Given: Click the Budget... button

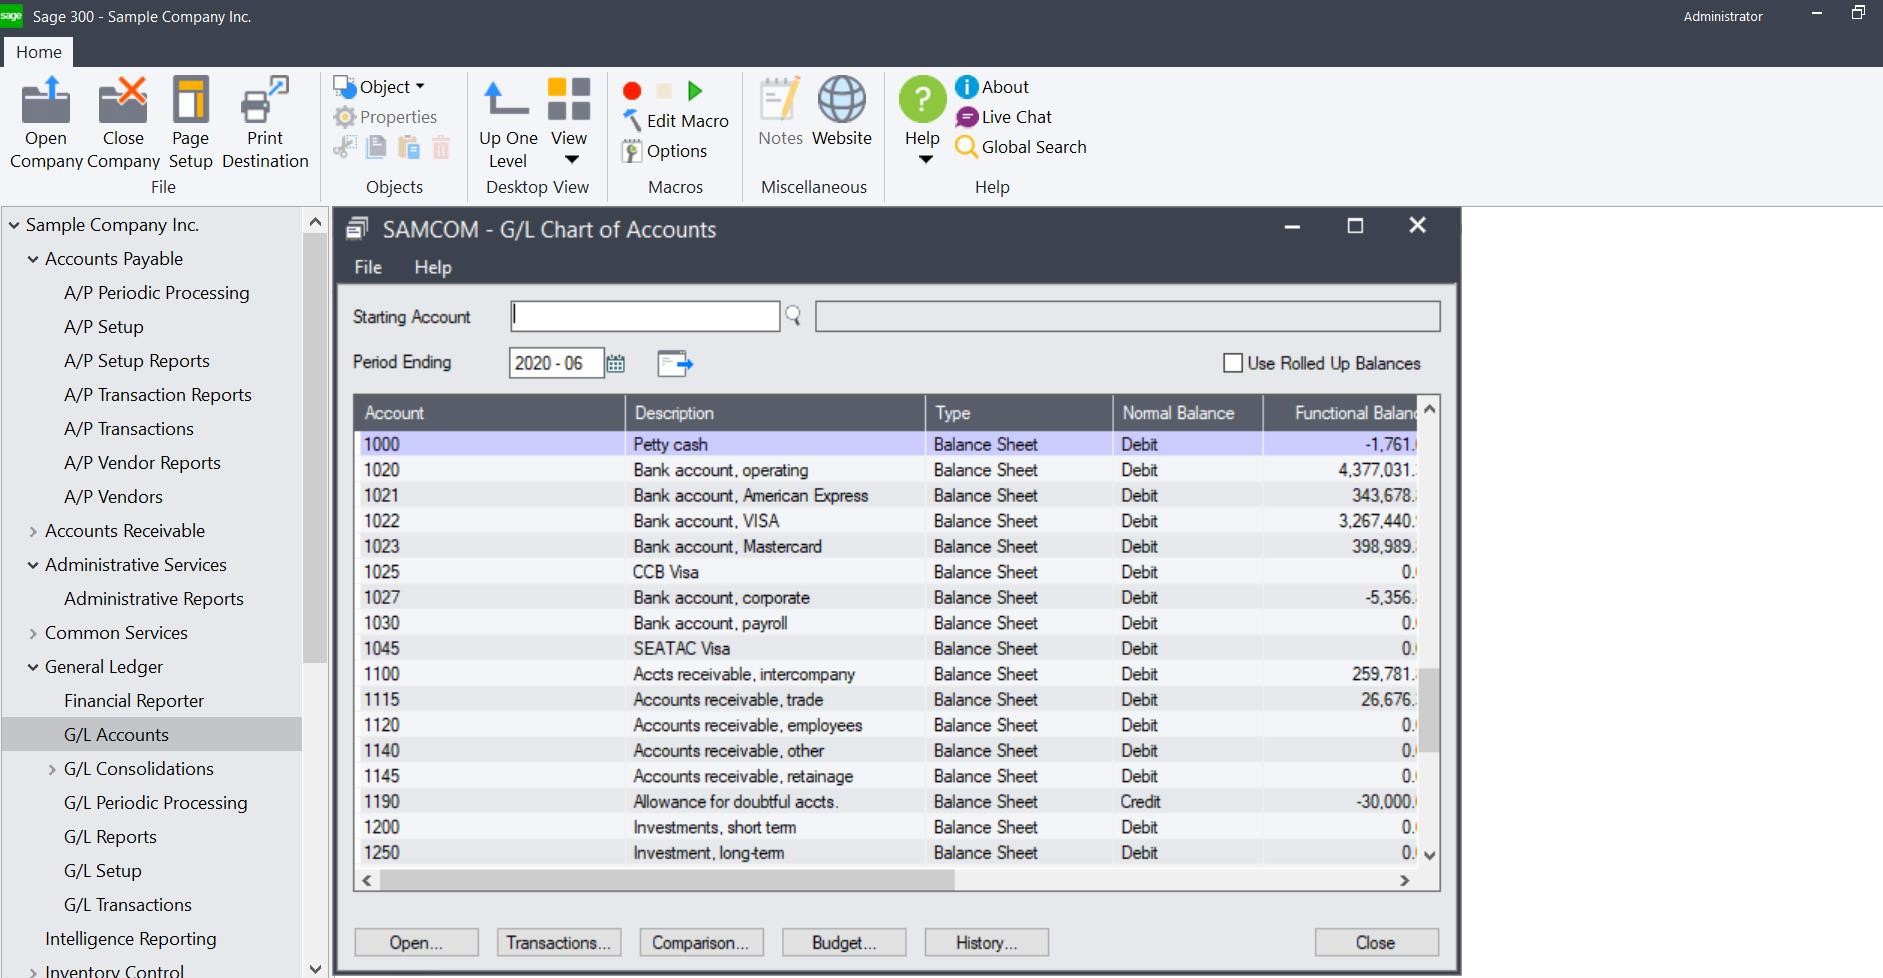Looking at the screenshot, I should (844, 943).
